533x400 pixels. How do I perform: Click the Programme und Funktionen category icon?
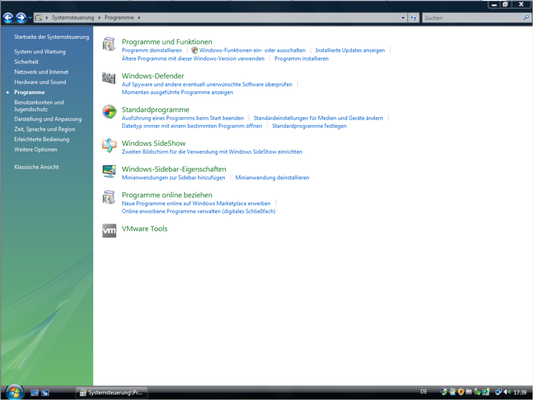[x=109, y=44]
